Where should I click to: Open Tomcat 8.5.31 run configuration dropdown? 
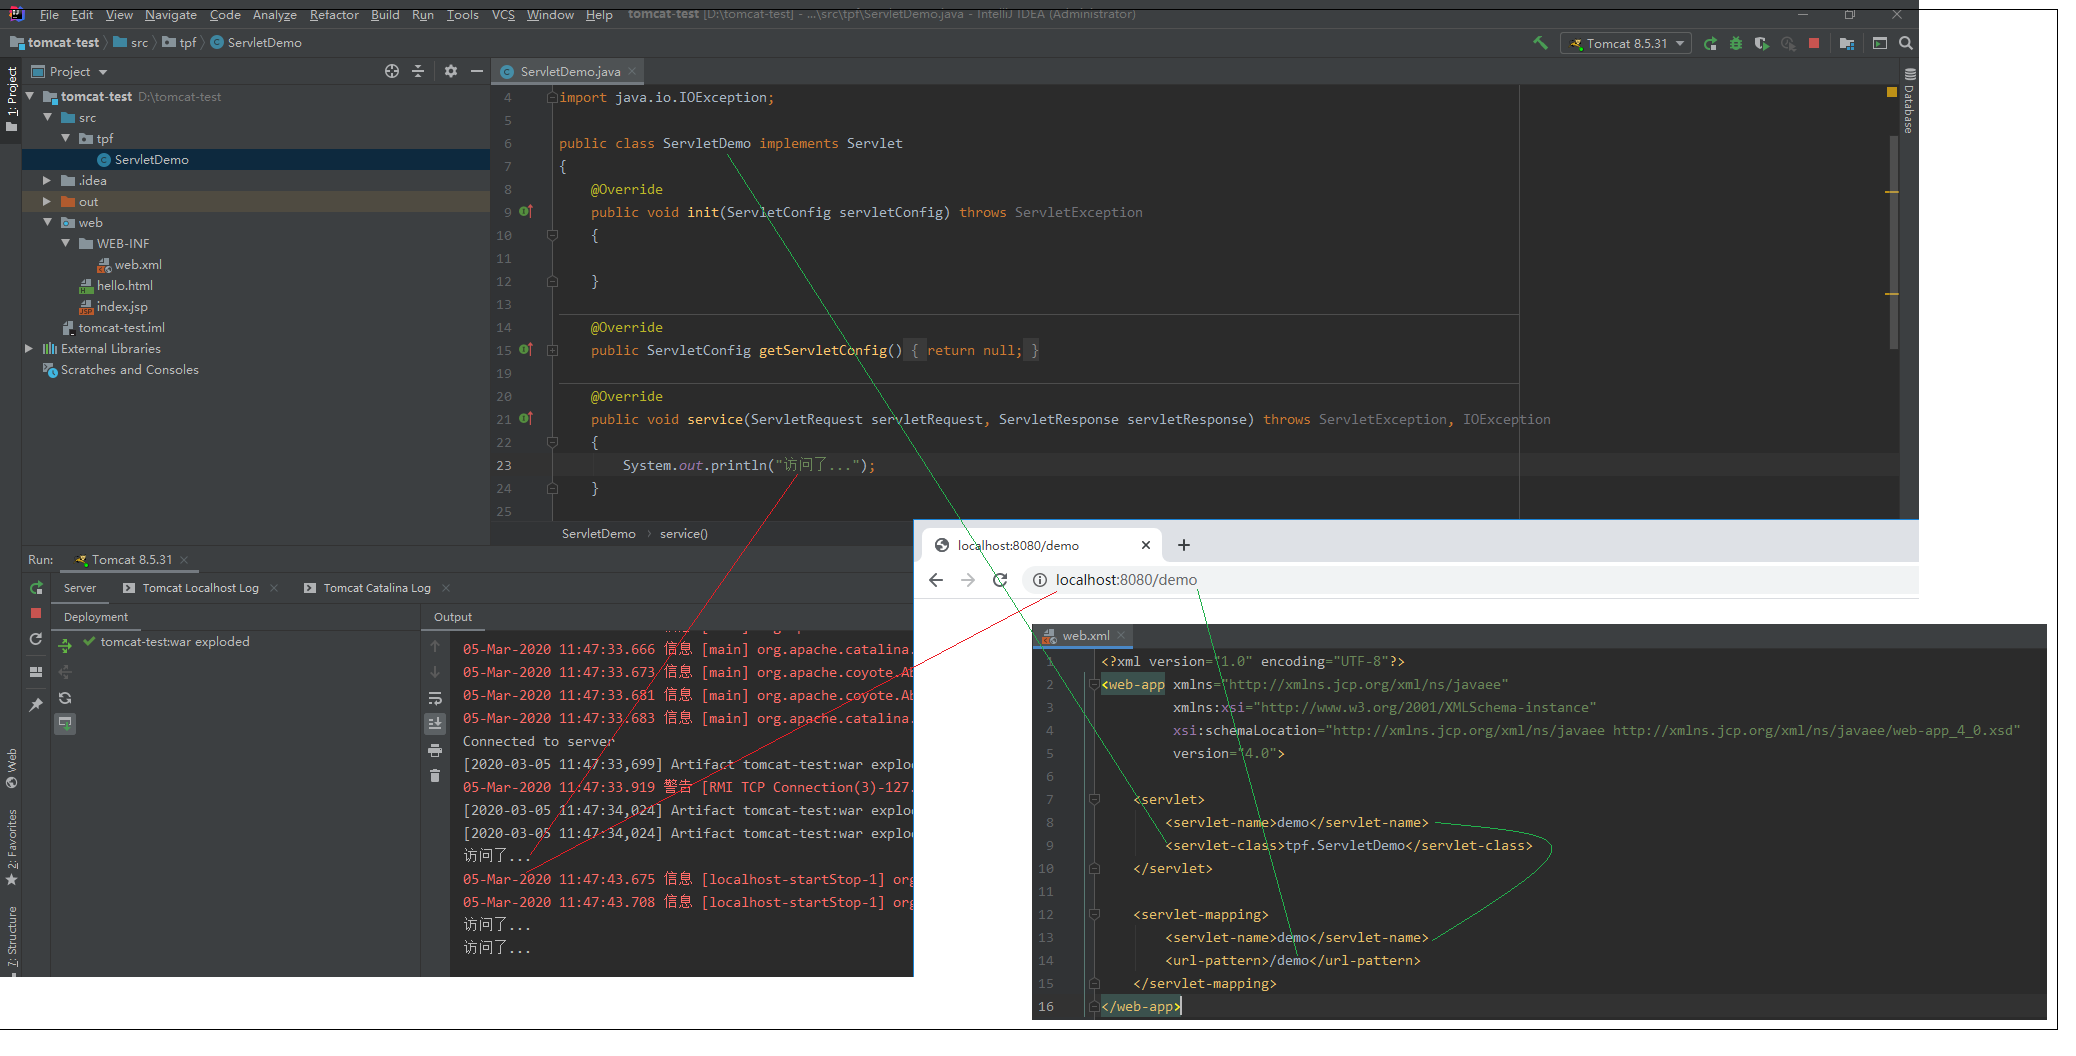1626,43
